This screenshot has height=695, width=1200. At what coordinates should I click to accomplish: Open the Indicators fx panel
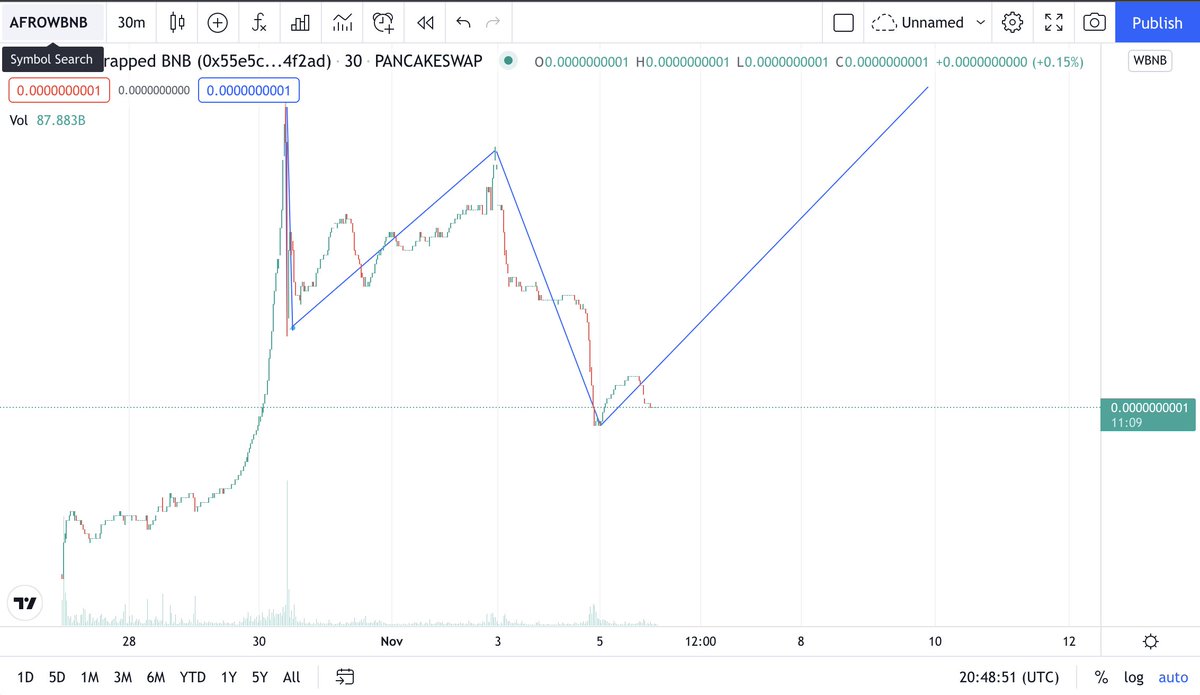tap(259, 22)
